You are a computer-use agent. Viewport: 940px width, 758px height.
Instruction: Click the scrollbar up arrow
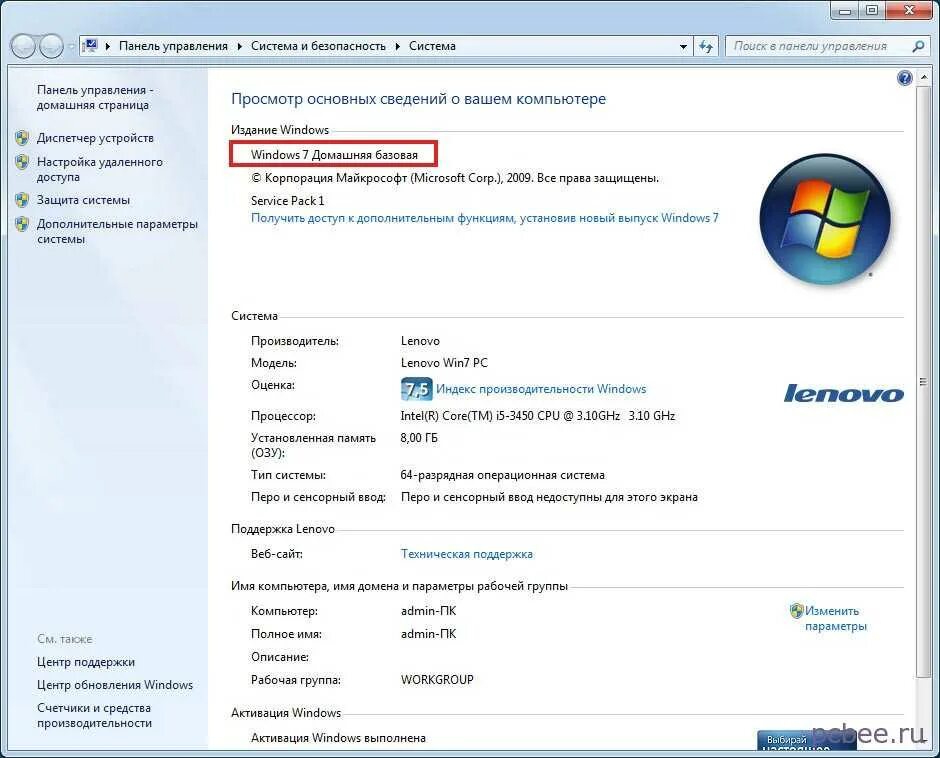tap(923, 77)
